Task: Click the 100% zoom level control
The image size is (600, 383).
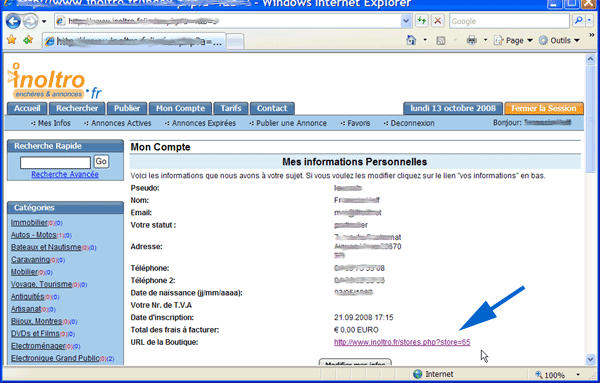Action: click(550, 375)
